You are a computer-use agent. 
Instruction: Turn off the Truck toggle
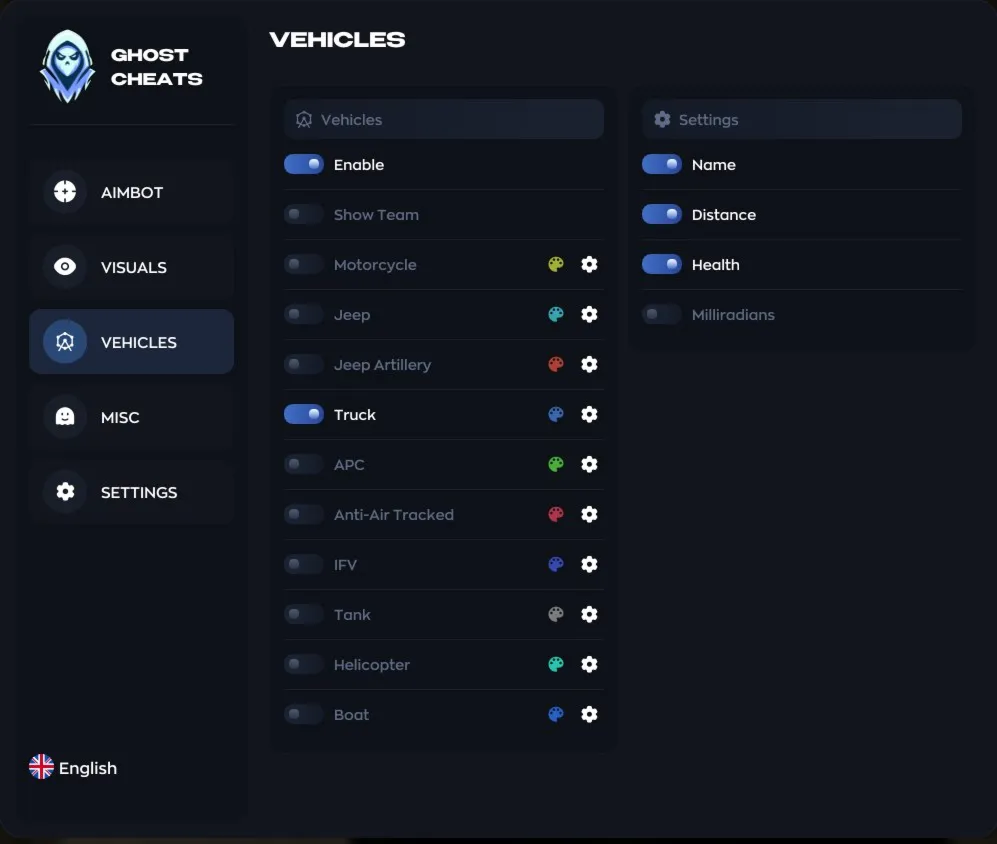[304, 414]
